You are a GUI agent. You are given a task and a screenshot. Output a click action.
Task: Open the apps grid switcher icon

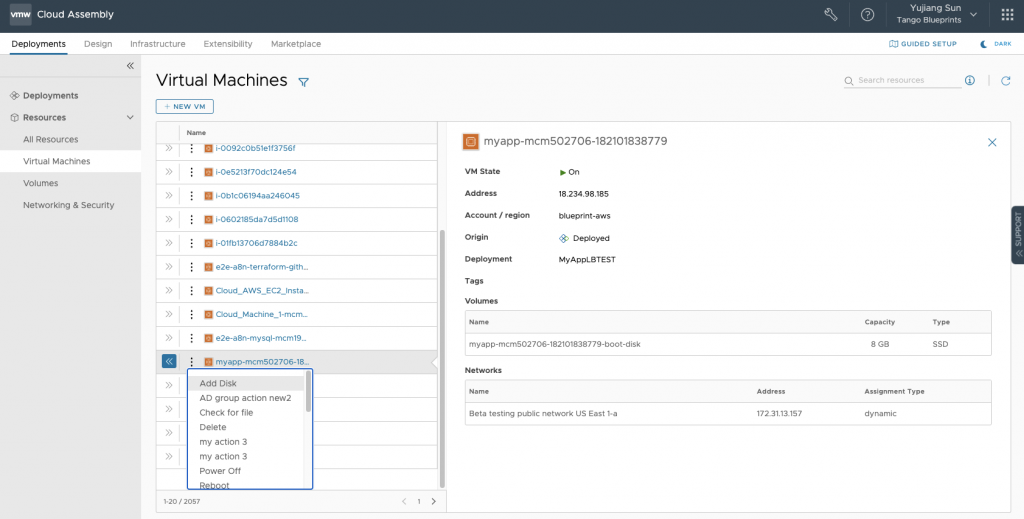[x=1007, y=15]
